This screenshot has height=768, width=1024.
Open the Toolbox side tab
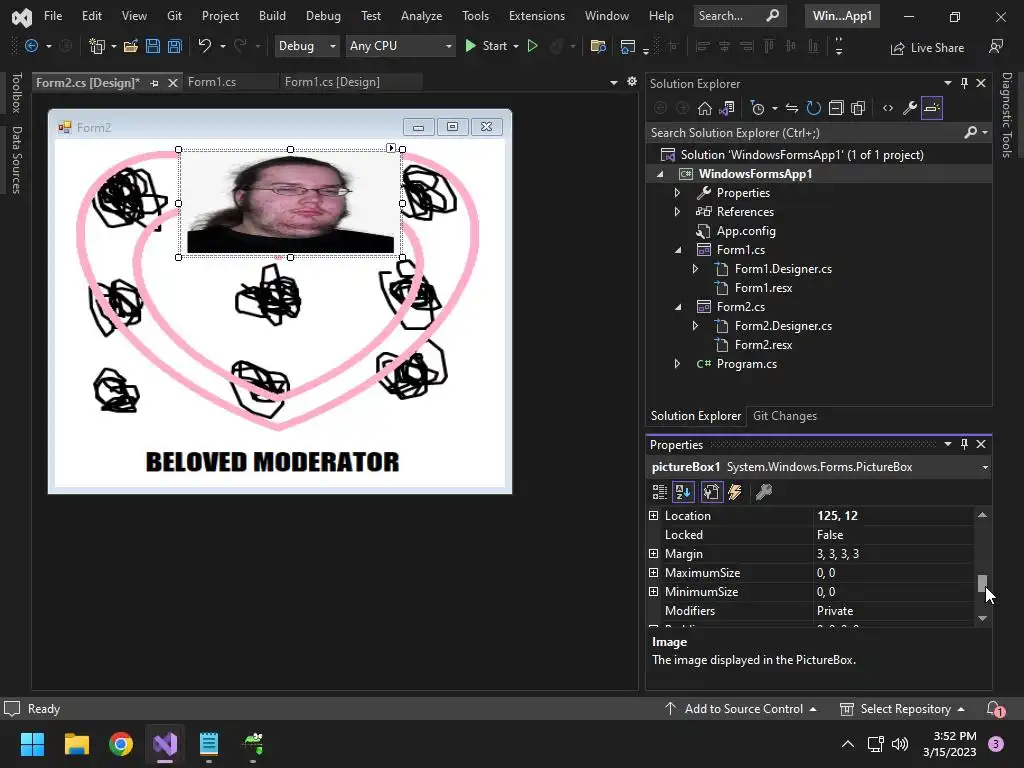coord(17,93)
